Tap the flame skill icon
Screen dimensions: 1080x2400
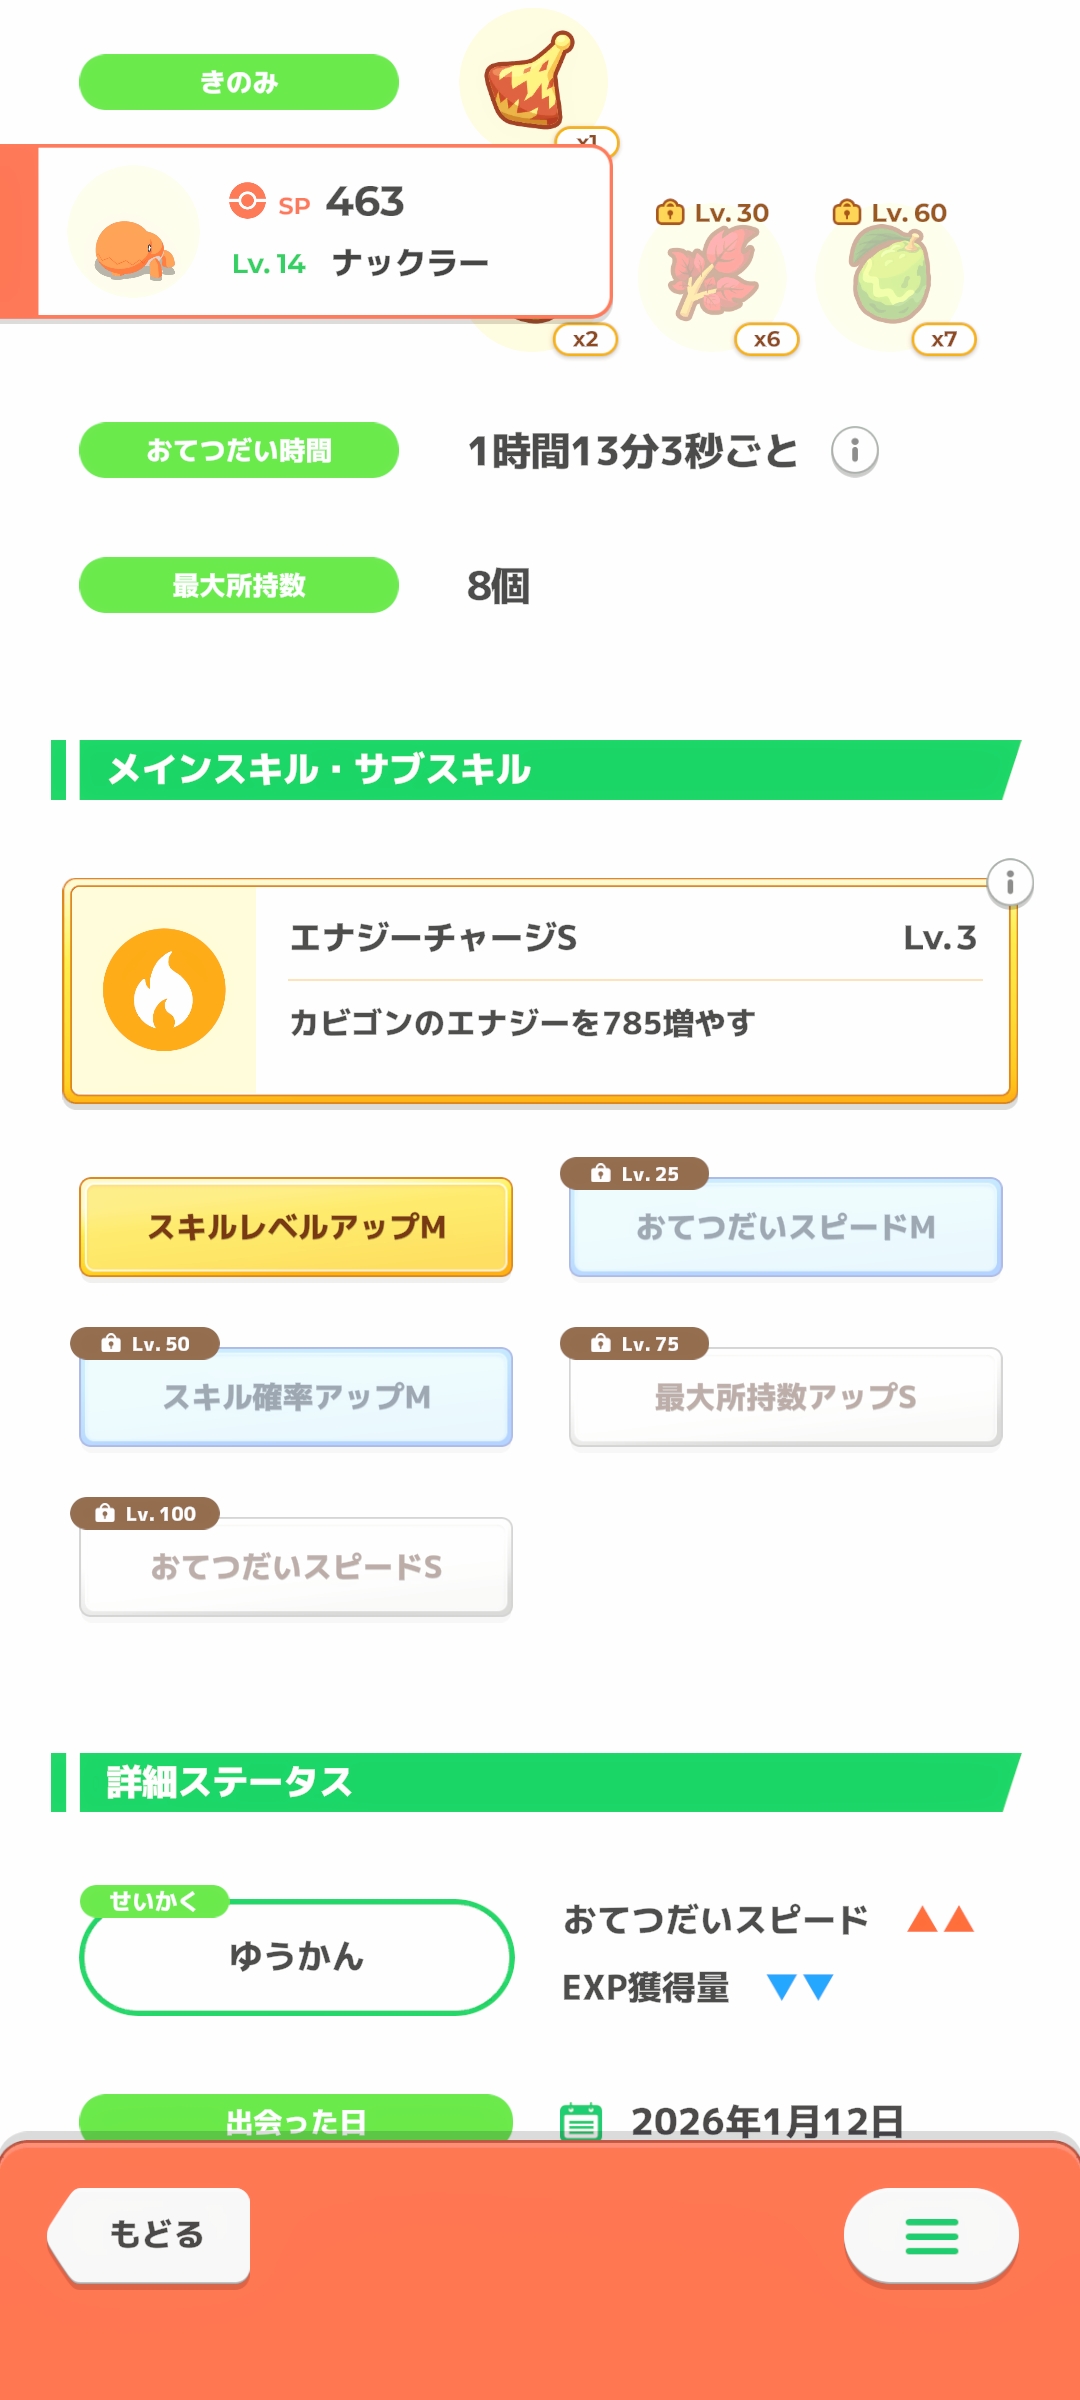(164, 990)
